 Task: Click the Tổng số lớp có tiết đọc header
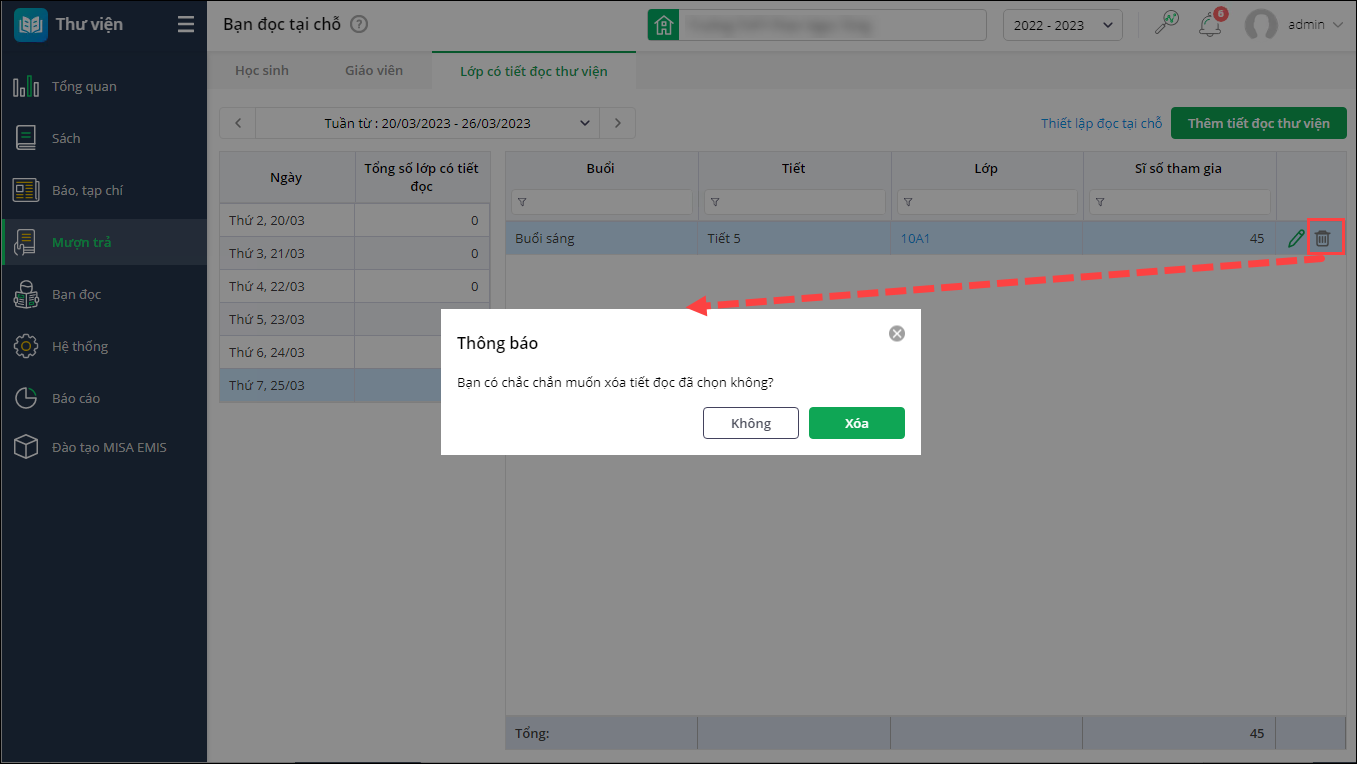[422, 178]
